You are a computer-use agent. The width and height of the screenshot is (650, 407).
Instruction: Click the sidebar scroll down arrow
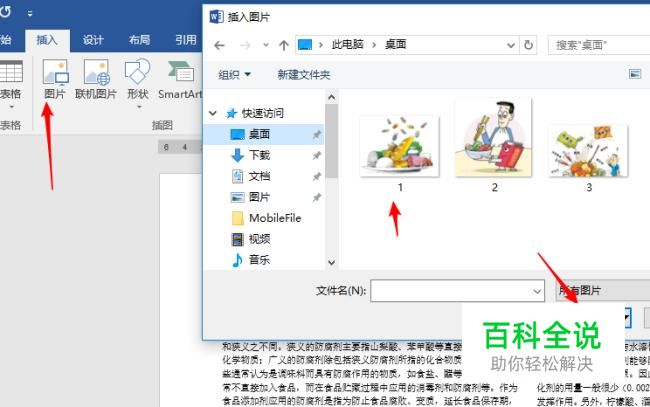[x=331, y=262]
